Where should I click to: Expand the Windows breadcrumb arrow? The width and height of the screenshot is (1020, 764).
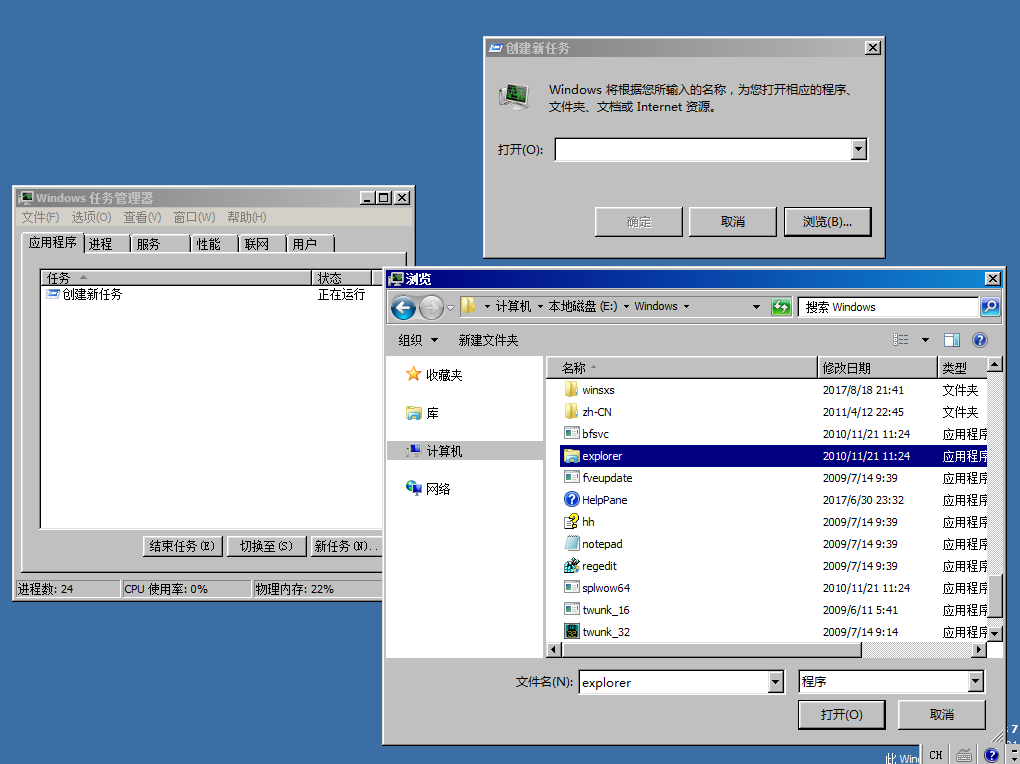pos(686,307)
